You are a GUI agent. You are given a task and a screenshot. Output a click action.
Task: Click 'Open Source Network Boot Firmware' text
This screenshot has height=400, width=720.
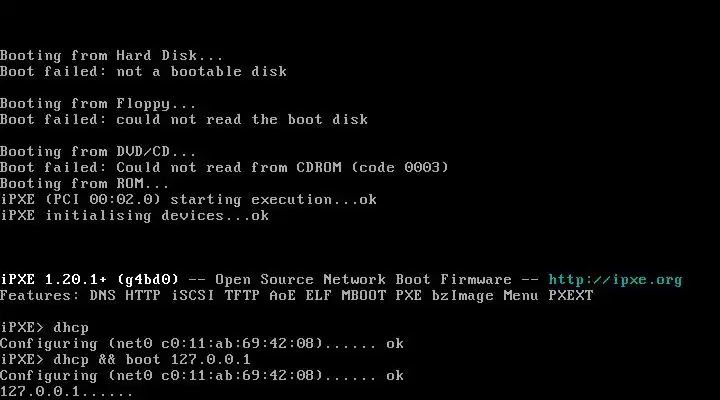pos(363,280)
